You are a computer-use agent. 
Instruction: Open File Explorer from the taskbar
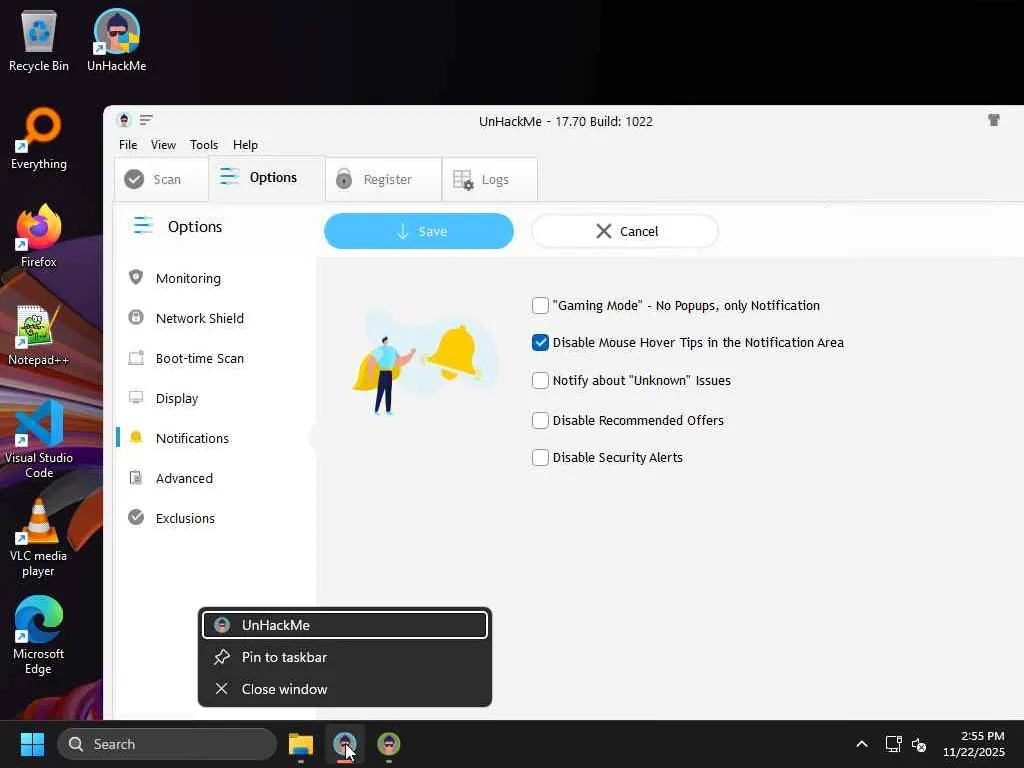[x=301, y=744]
